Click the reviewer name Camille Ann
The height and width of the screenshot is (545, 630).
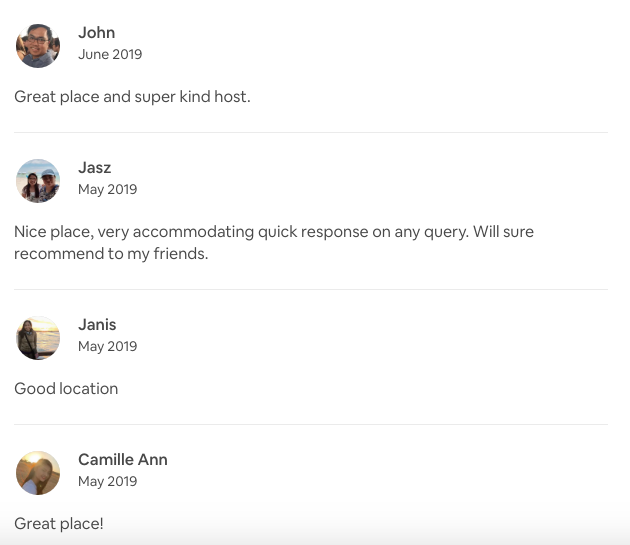[122, 460]
